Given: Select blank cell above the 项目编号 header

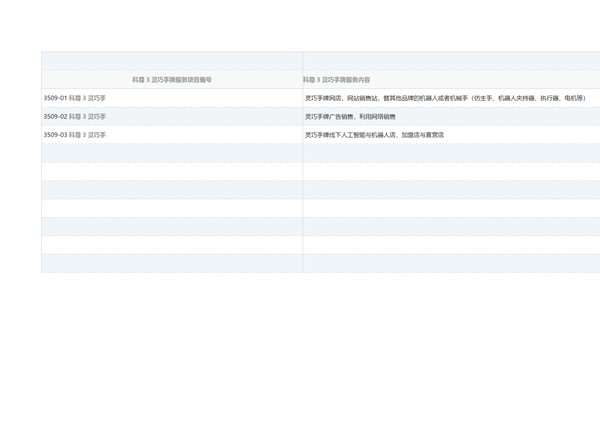Looking at the screenshot, I should pyautogui.click(x=172, y=61).
